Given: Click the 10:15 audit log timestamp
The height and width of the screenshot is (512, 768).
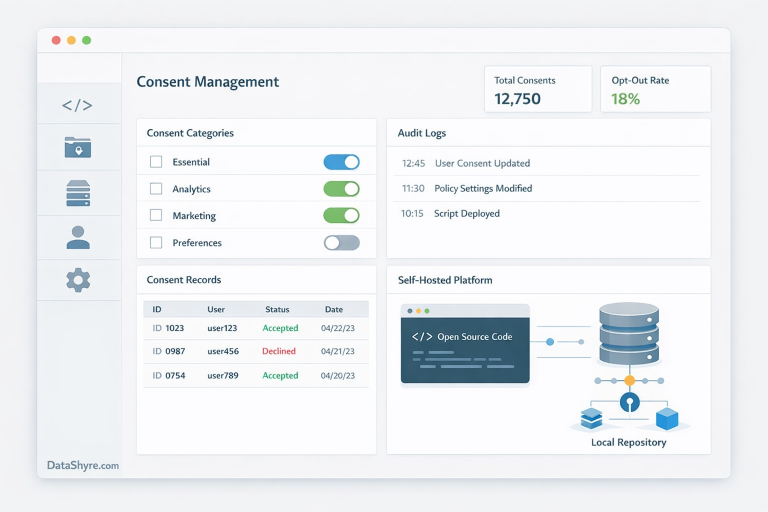Looking at the screenshot, I should tap(412, 214).
